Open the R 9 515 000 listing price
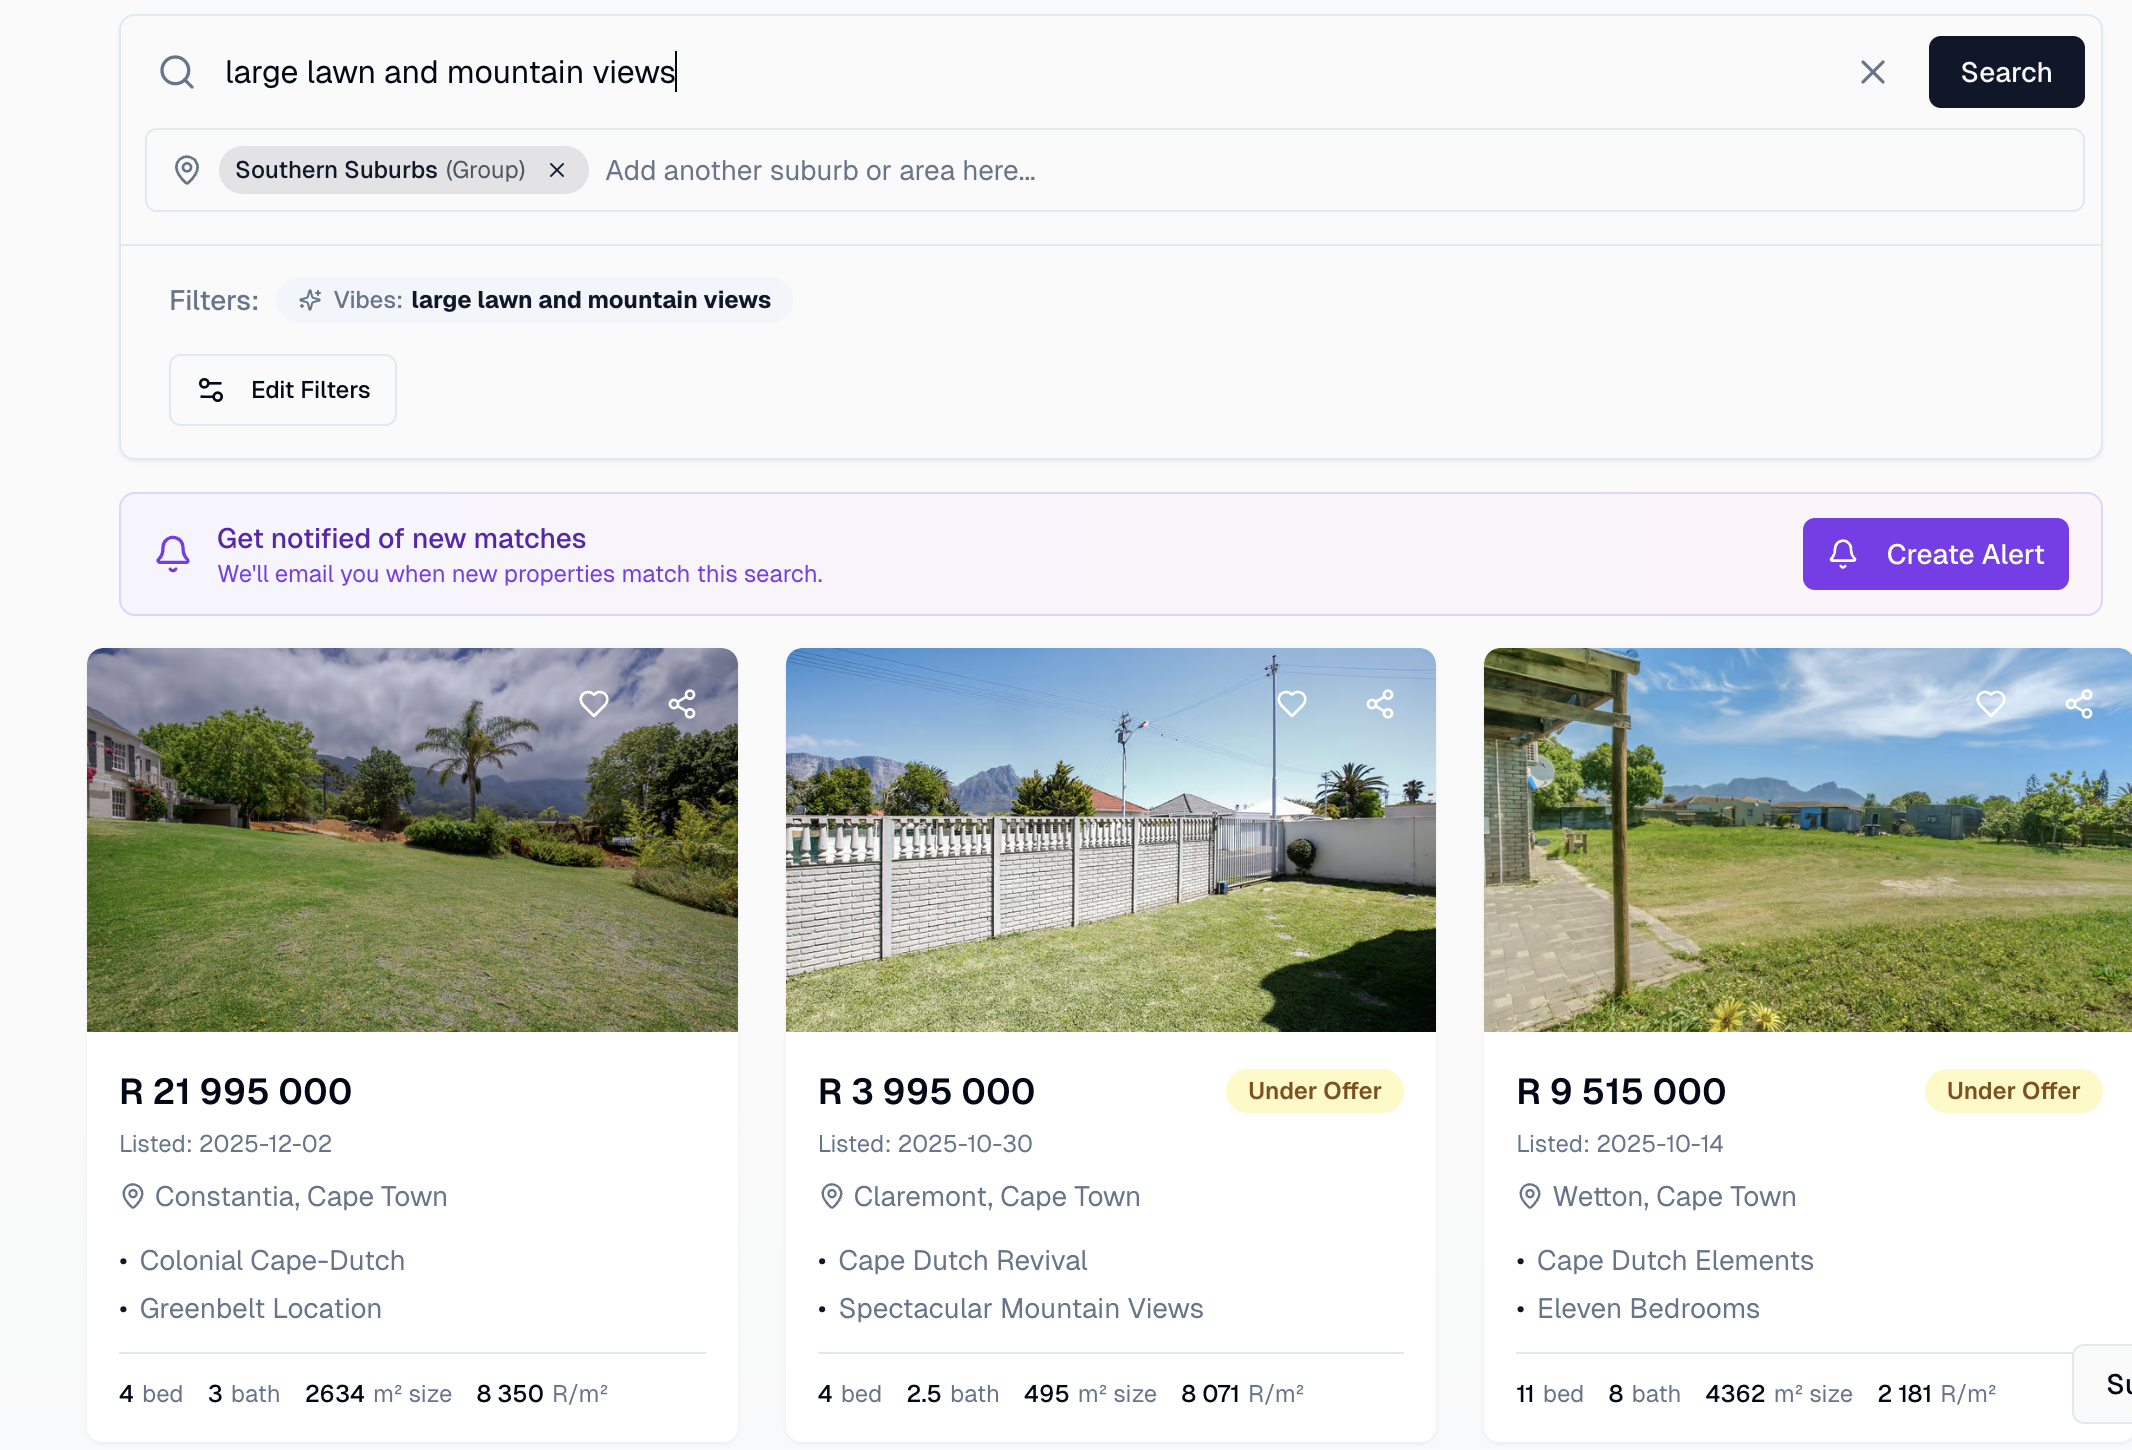 click(1621, 1091)
